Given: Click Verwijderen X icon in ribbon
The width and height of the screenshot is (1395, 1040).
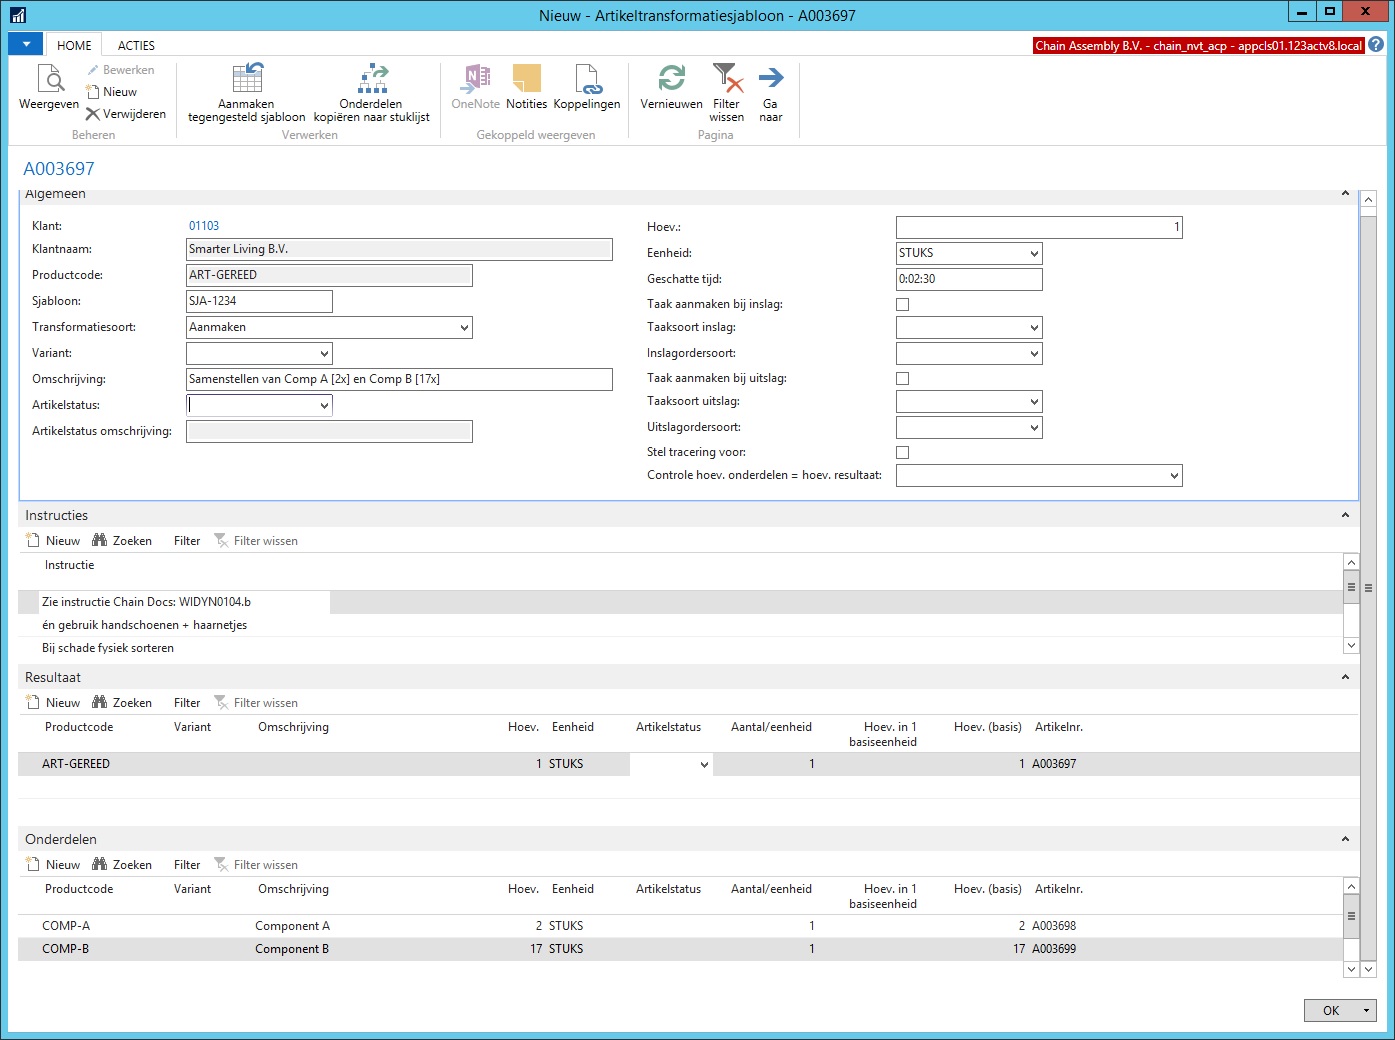Looking at the screenshot, I should click(x=93, y=114).
